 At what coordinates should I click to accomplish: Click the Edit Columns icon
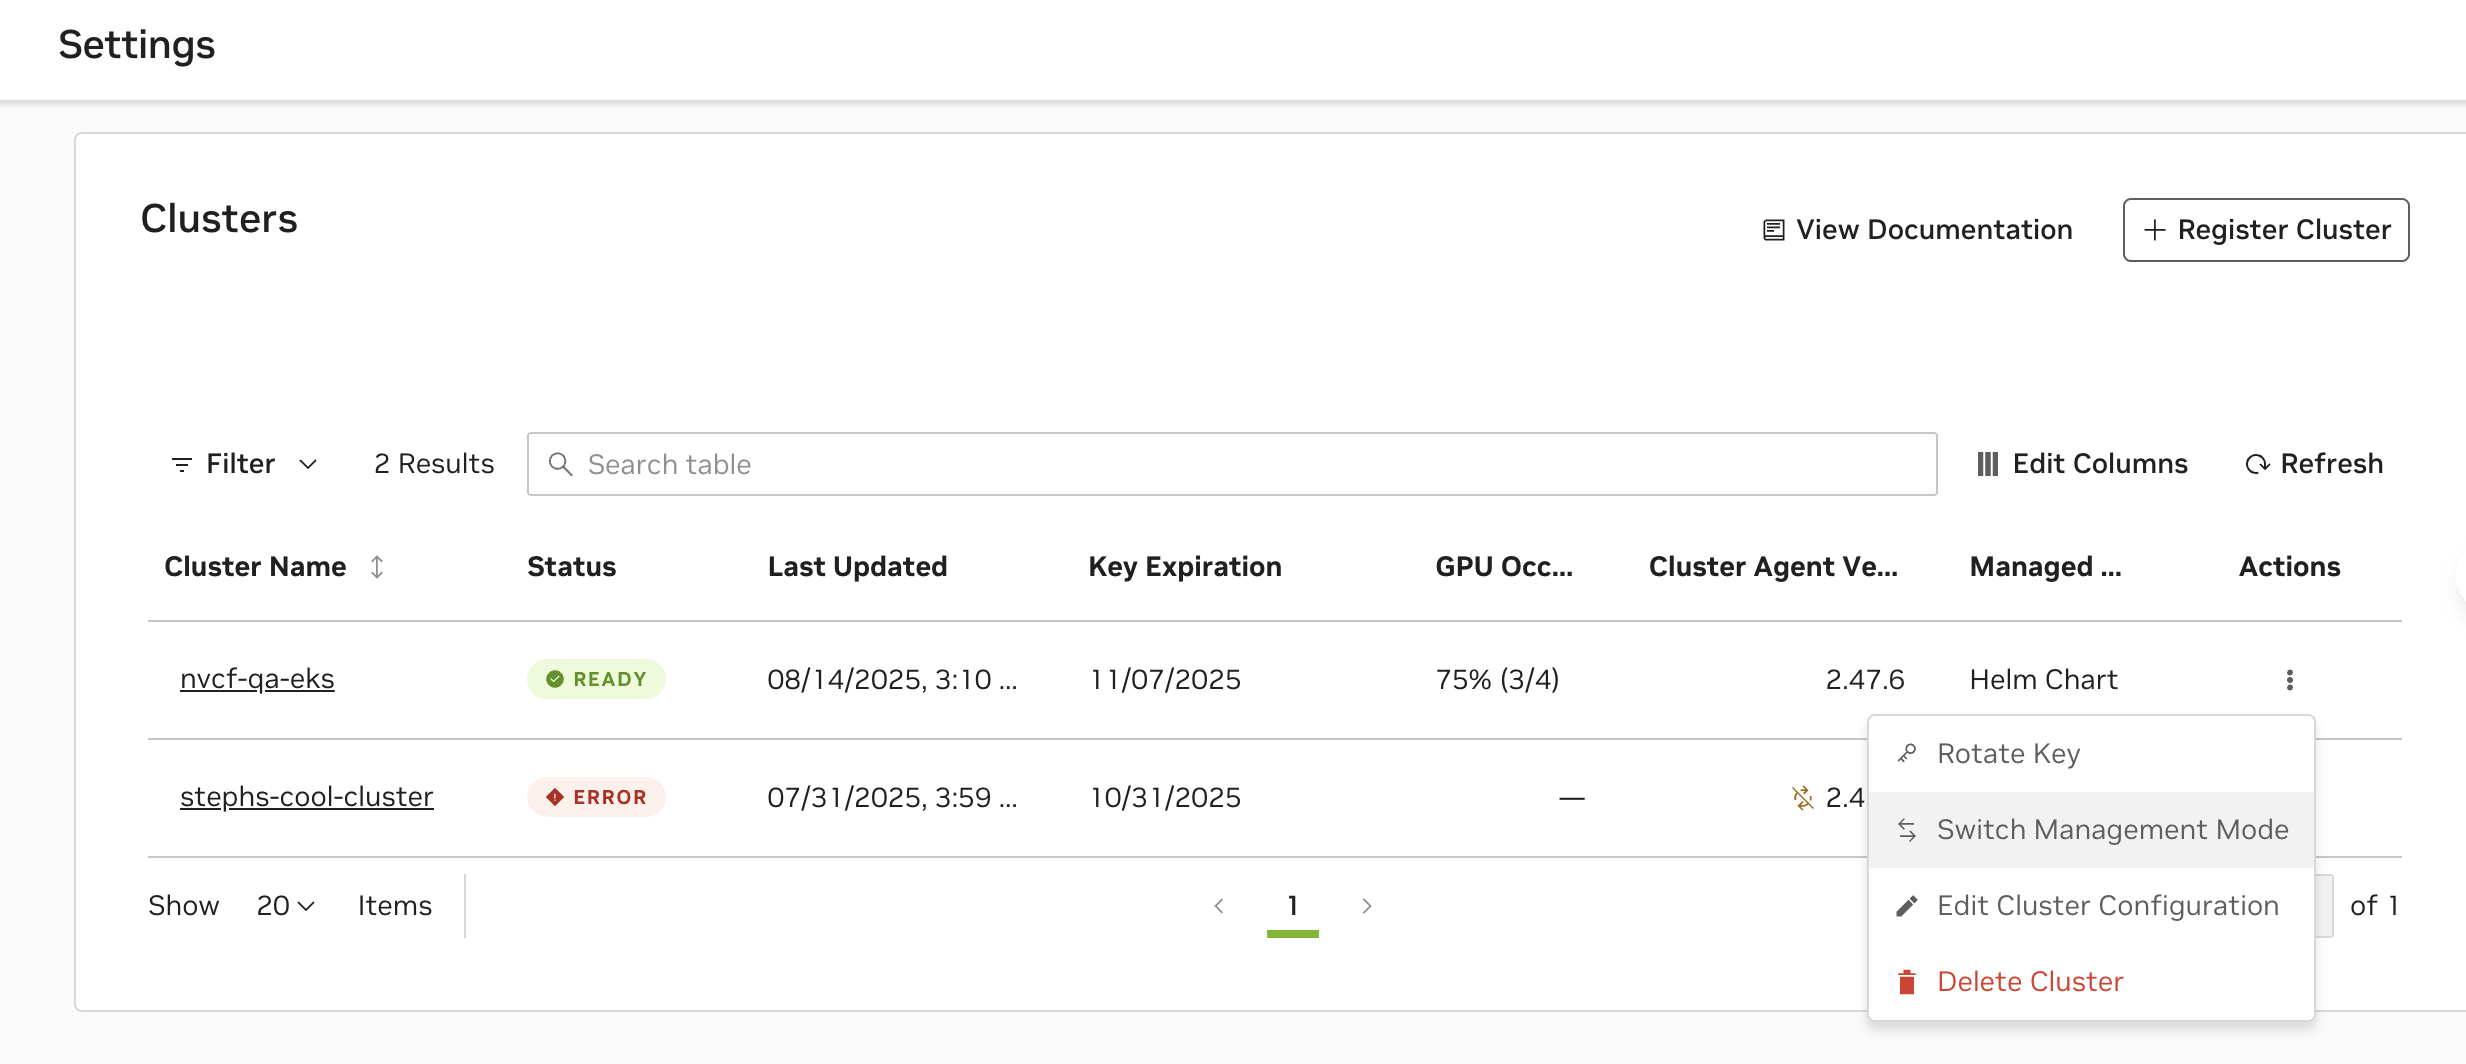[1987, 464]
